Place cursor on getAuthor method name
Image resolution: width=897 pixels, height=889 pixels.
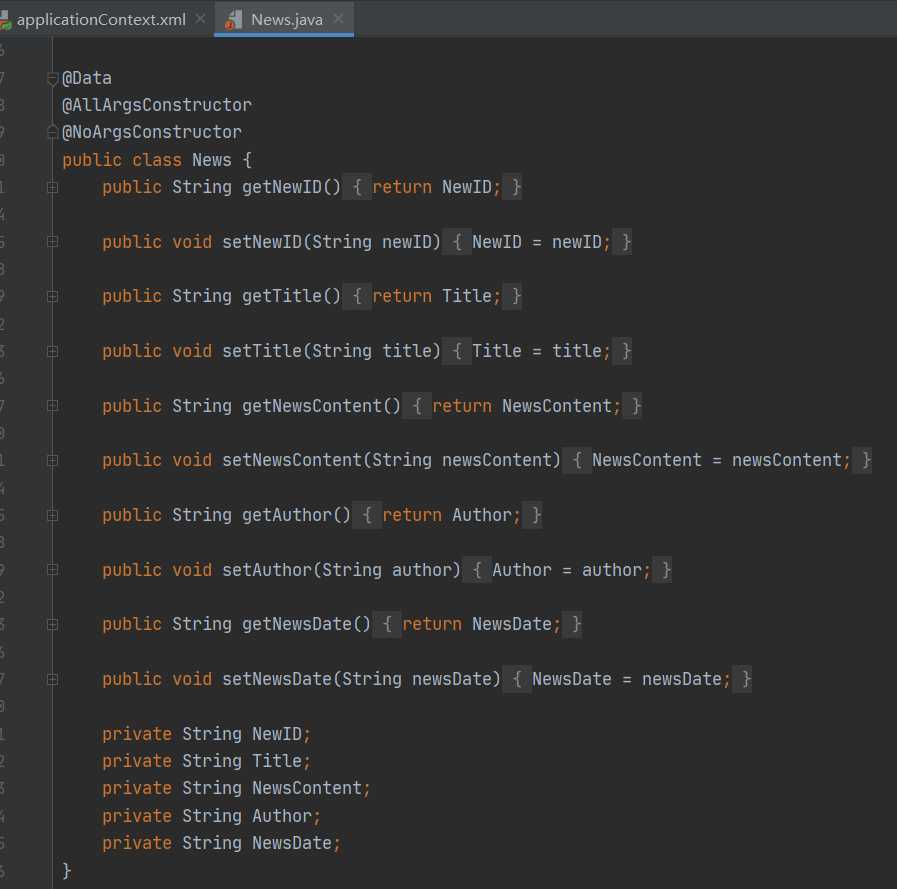pos(287,515)
